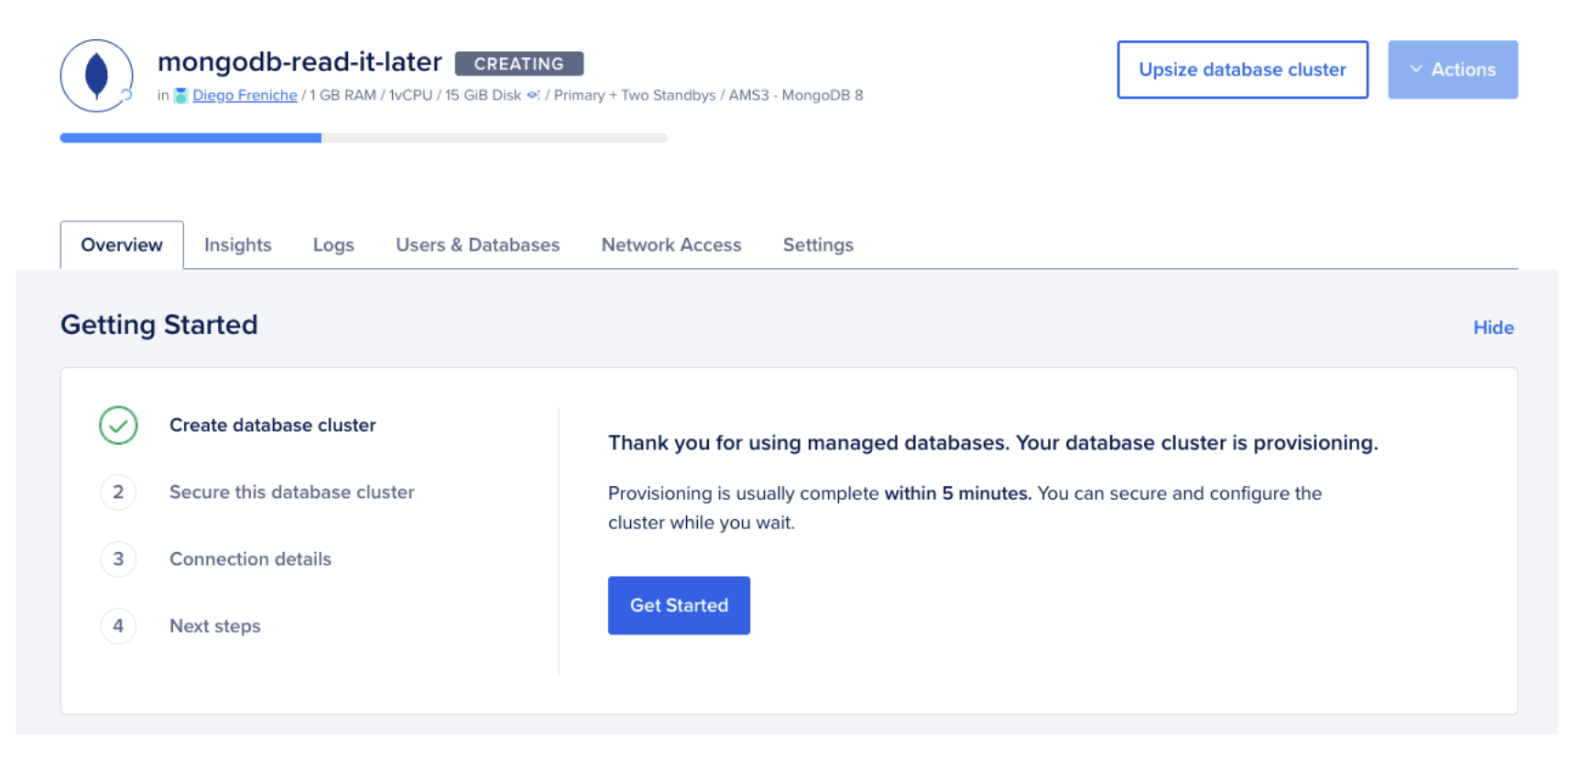
Task: Click the 'AMS3 - MongoDB 8' region text
Action: point(796,95)
